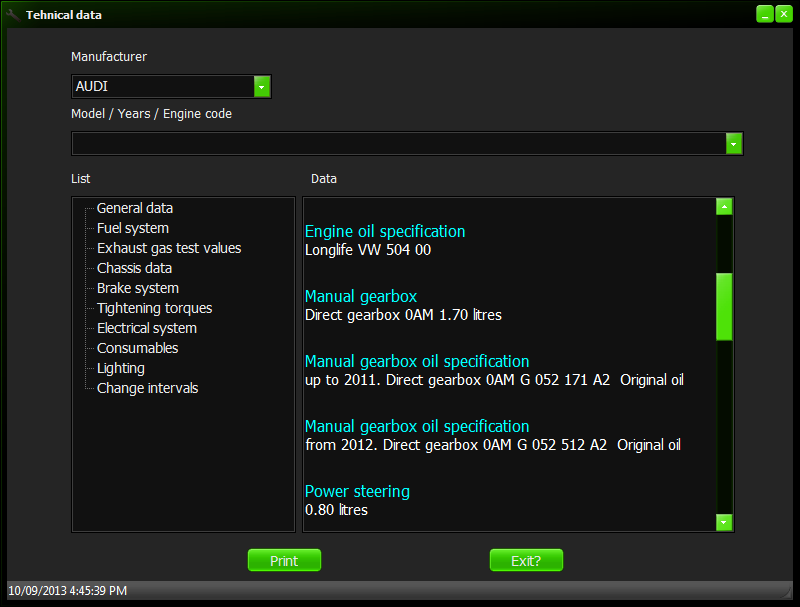The height and width of the screenshot is (607, 800).
Task: Select Fuel system in the list
Action: point(133,228)
